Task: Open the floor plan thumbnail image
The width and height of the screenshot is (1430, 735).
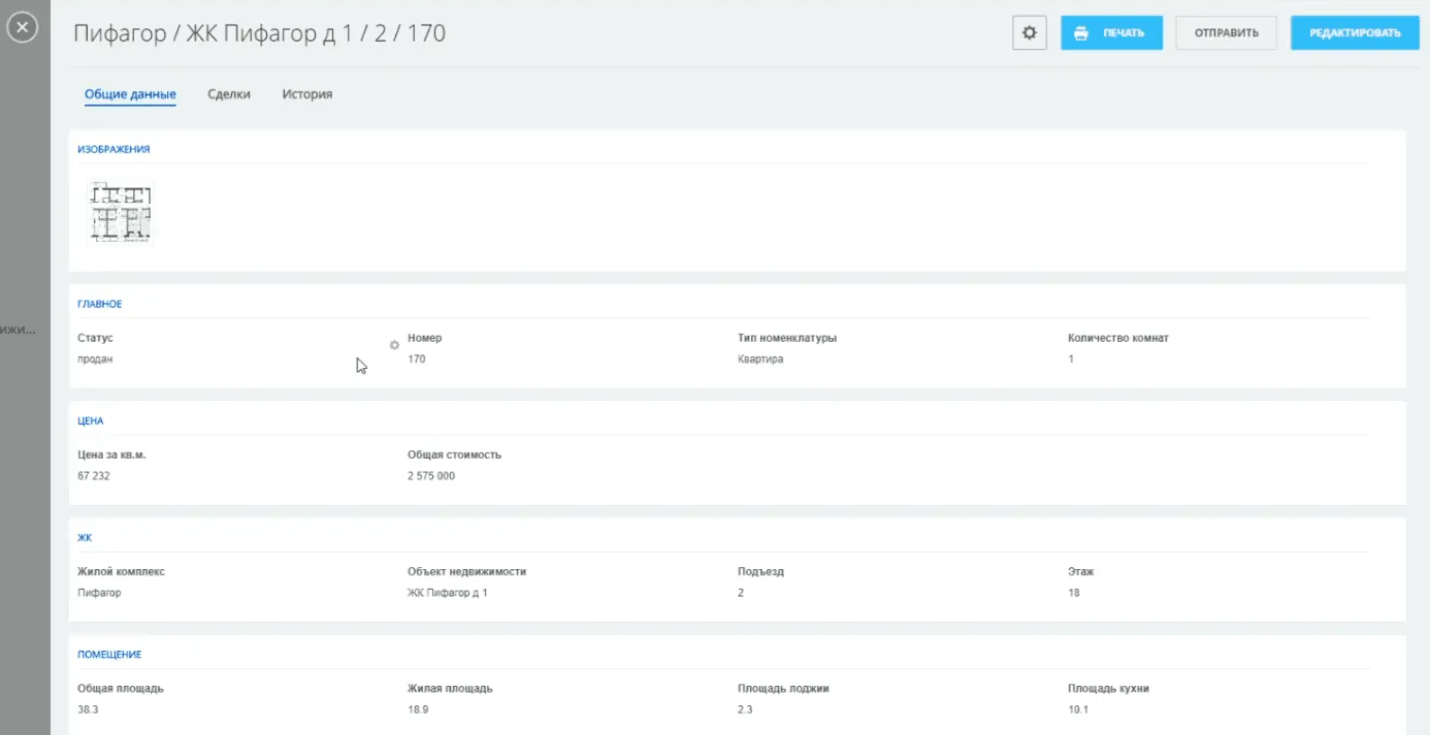Action: point(120,212)
